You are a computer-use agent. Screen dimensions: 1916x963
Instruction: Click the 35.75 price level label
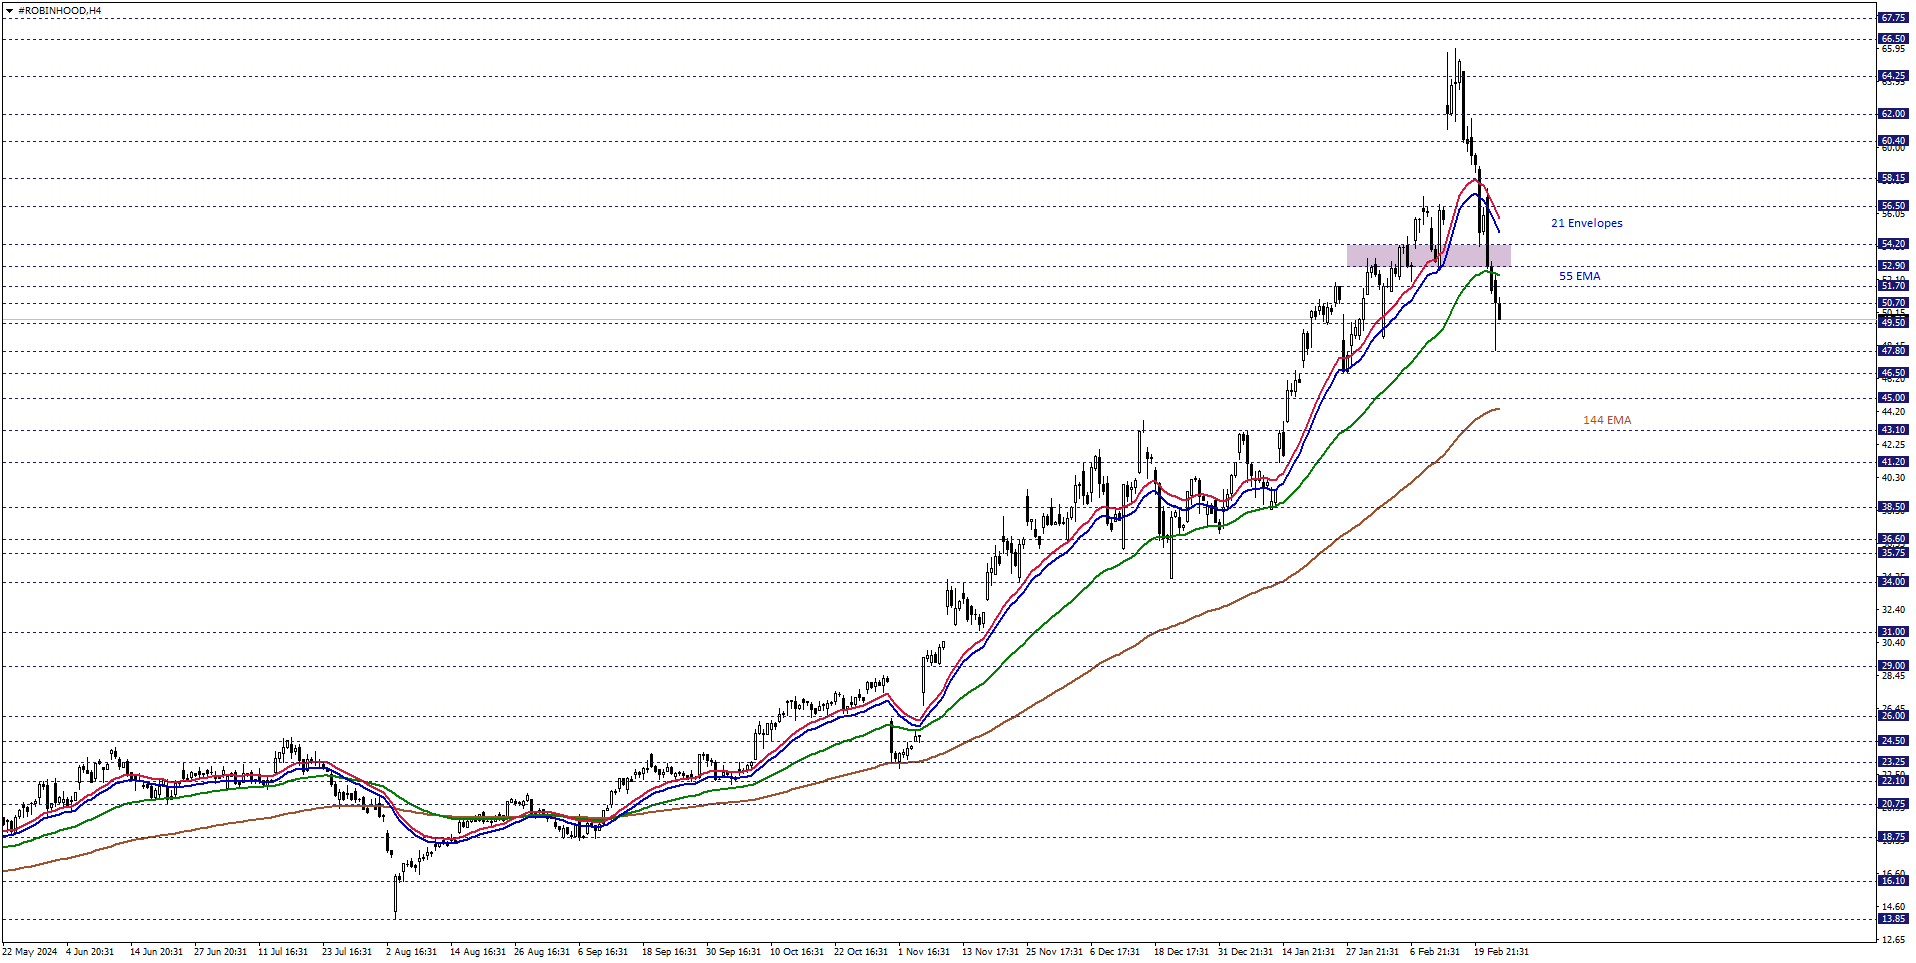[1893, 553]
